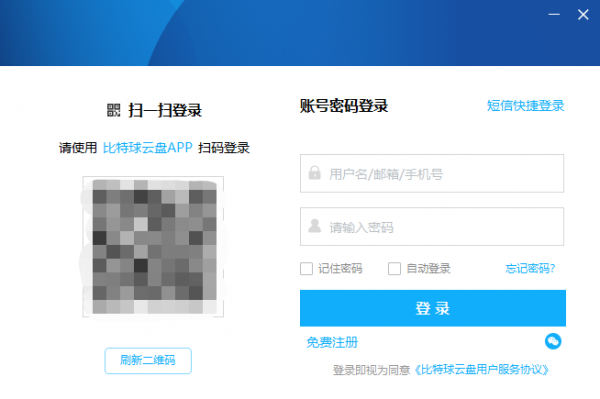Open 比特球云盘用户服务协议 link
This screenshot has height=399, width=600.
[481, 370]
